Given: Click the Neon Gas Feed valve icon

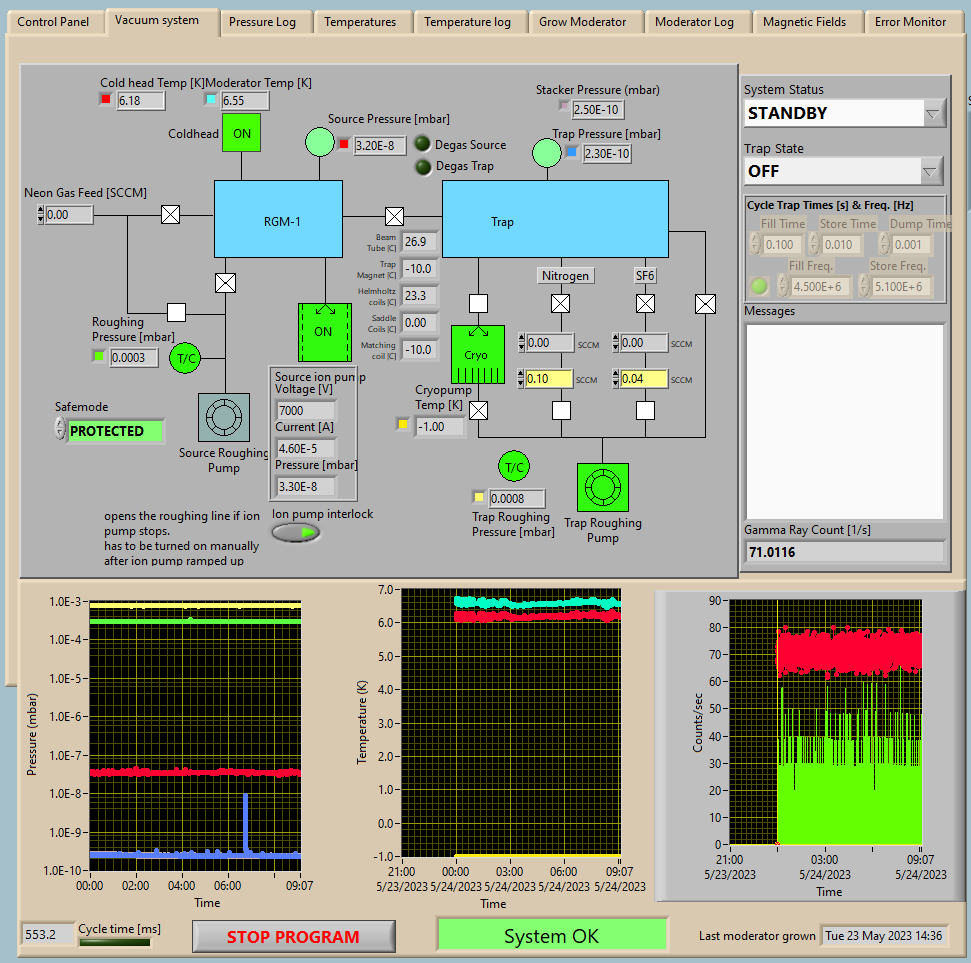Looking at the screenshot, I should [171, 214].
